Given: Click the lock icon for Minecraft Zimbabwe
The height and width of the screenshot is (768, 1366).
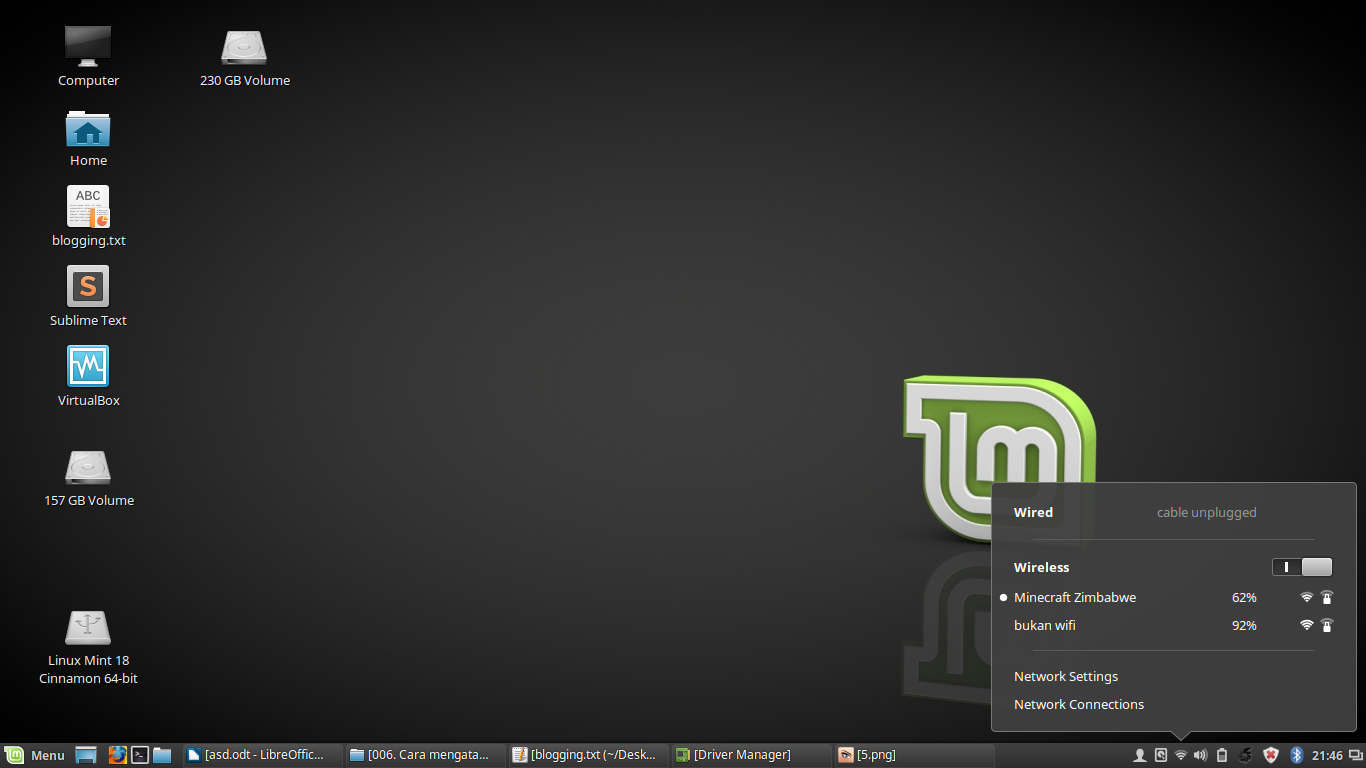Looking at the screenshot, I should (1327, 597).
